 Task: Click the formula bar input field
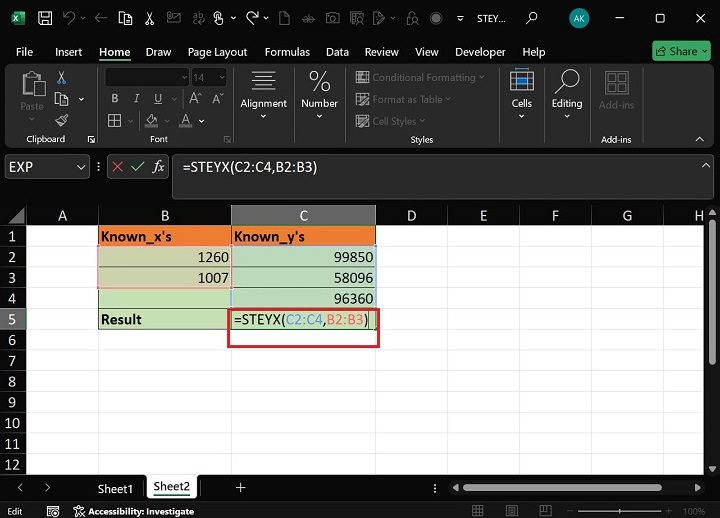pos(443,177)
